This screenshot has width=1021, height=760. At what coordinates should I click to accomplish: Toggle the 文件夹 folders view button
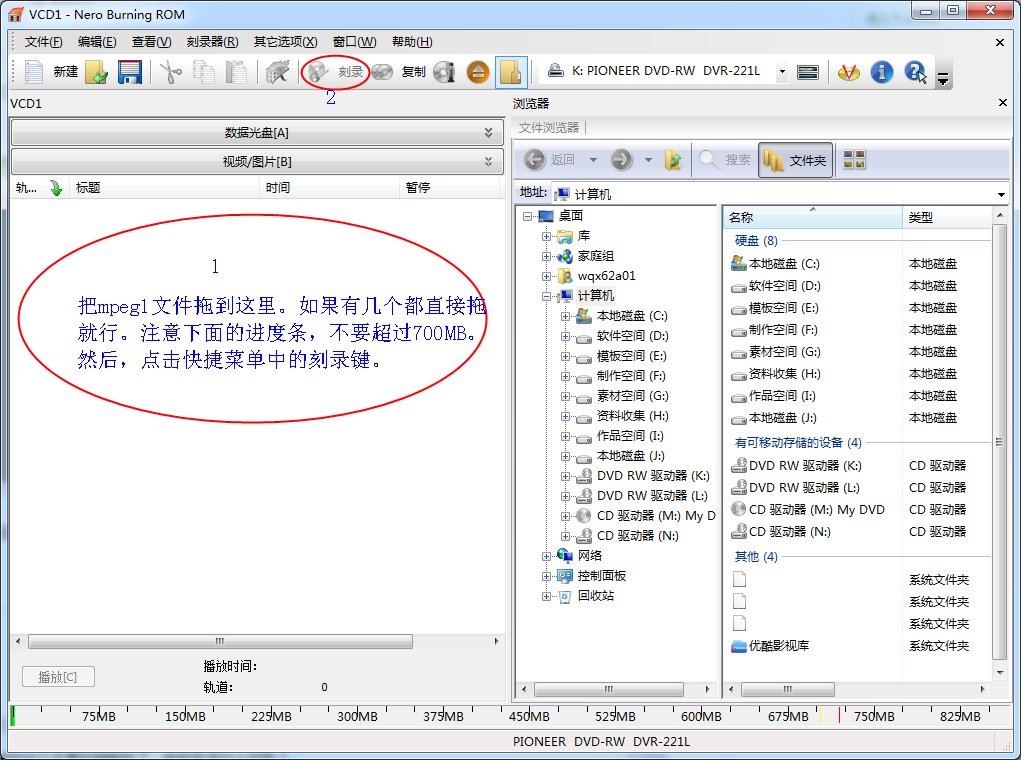[793, 160]
